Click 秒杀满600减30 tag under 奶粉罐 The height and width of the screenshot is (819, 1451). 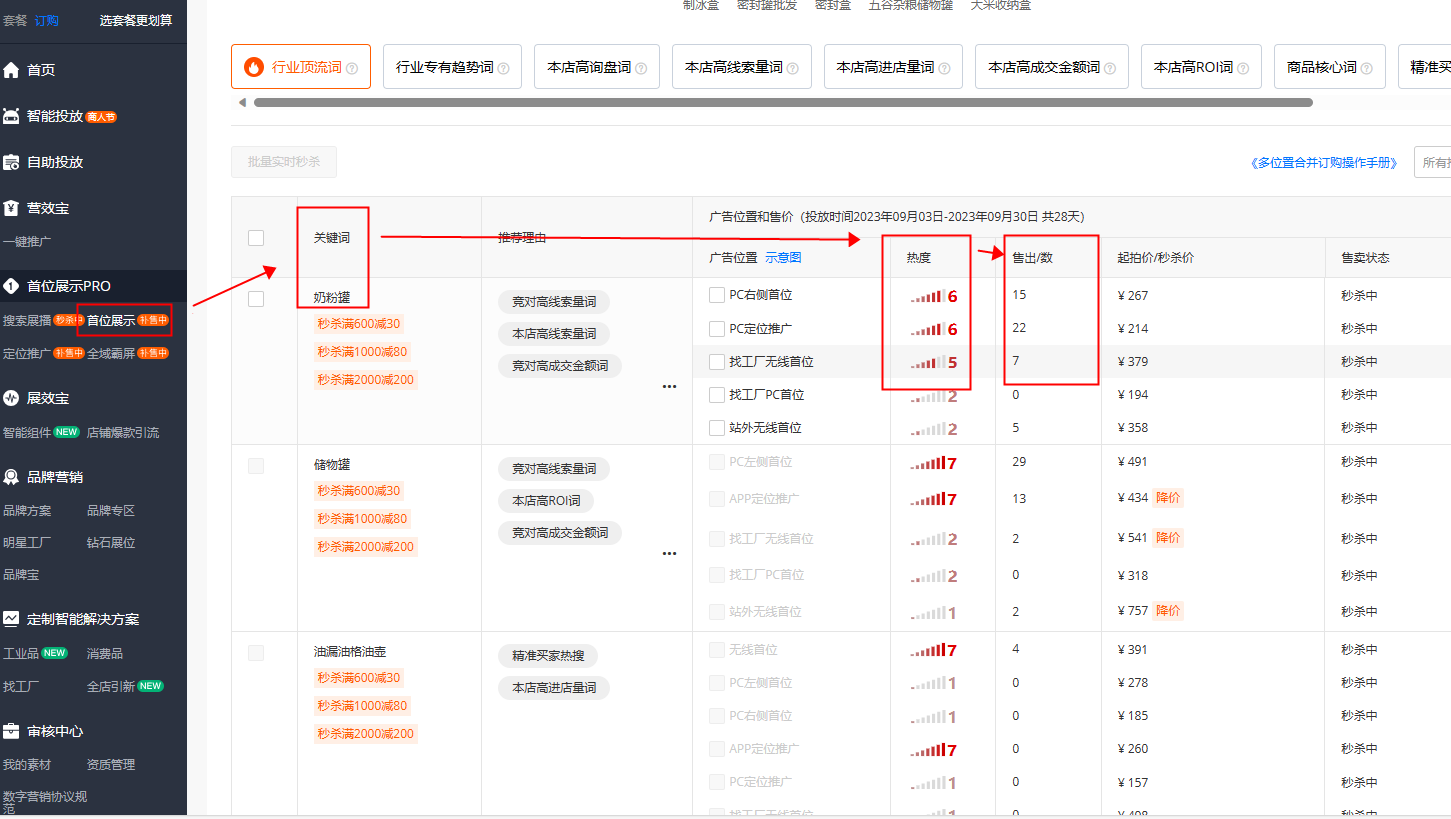[x=359, y=324]
